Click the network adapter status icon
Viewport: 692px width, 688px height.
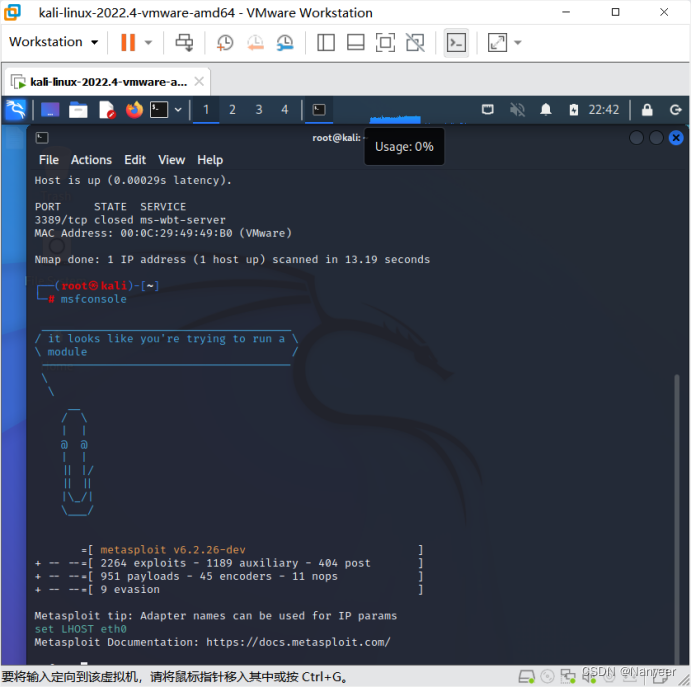click(x=568, y=677)
